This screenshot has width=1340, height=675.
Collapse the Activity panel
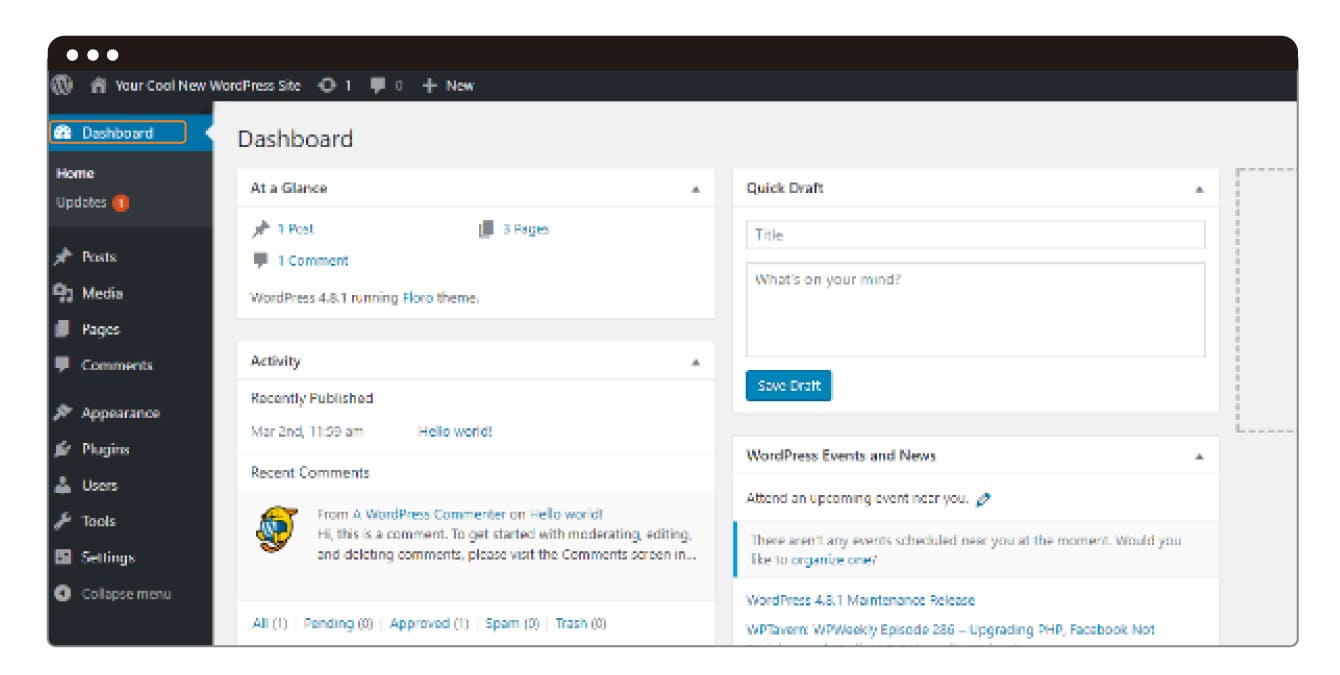[x=696, y=362]
